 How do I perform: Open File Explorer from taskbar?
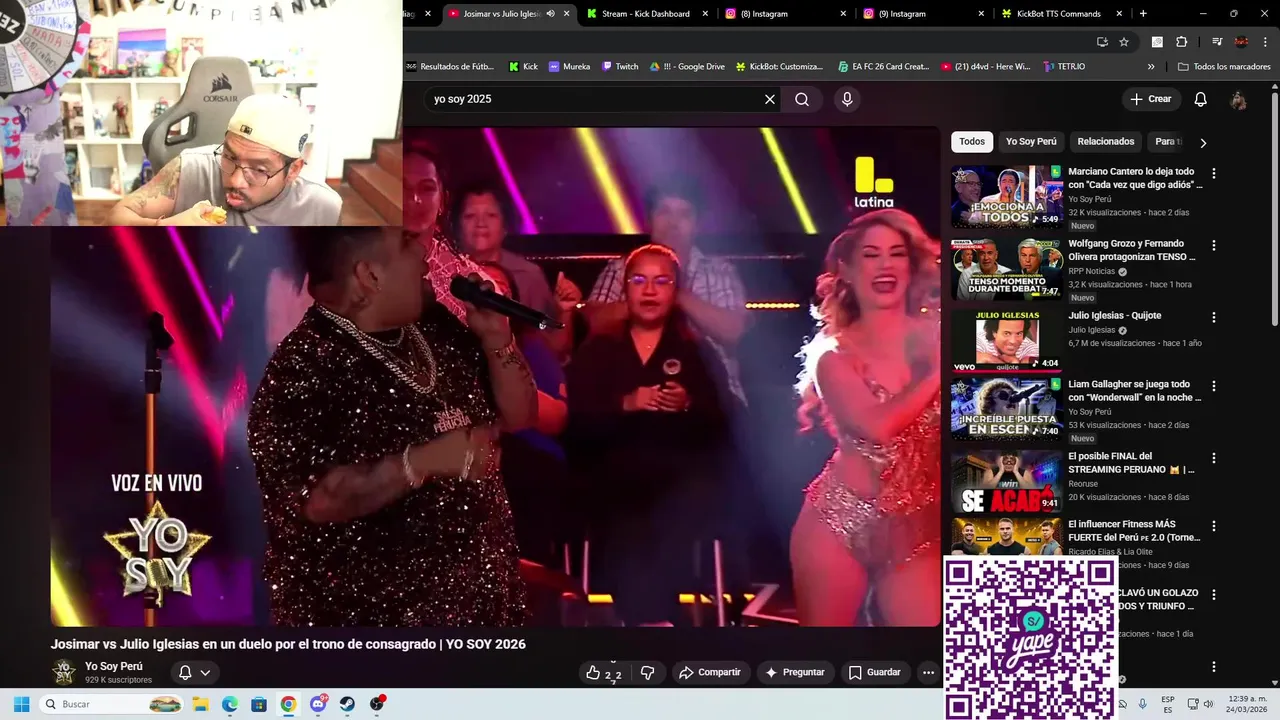200,704
